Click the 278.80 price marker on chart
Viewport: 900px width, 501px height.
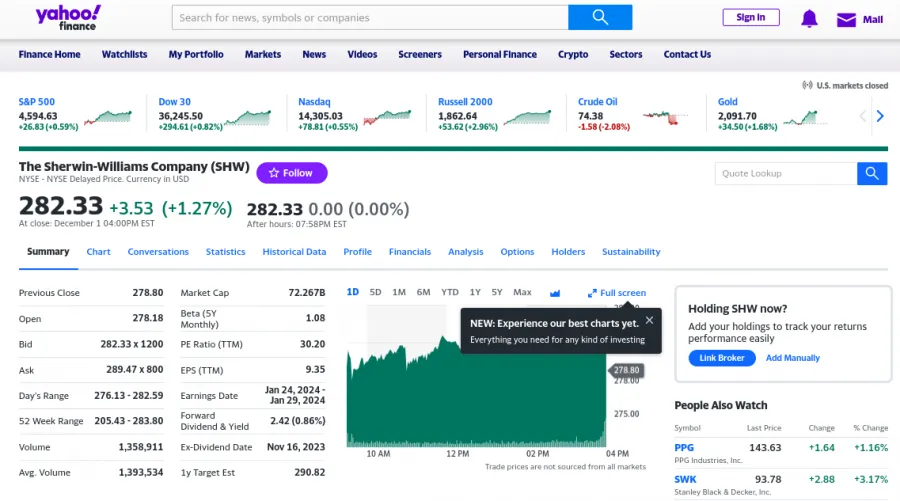coord(626,370)
